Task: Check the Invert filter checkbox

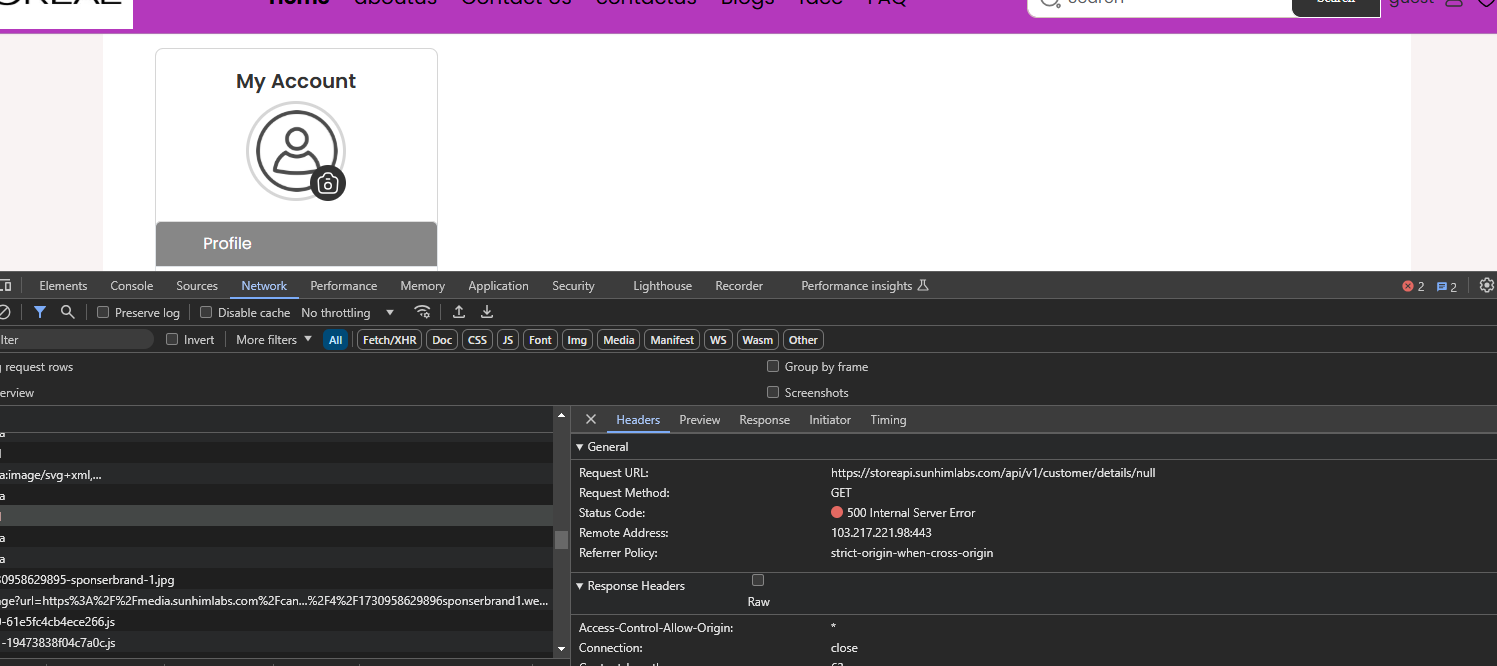Action: click(172, 339)
